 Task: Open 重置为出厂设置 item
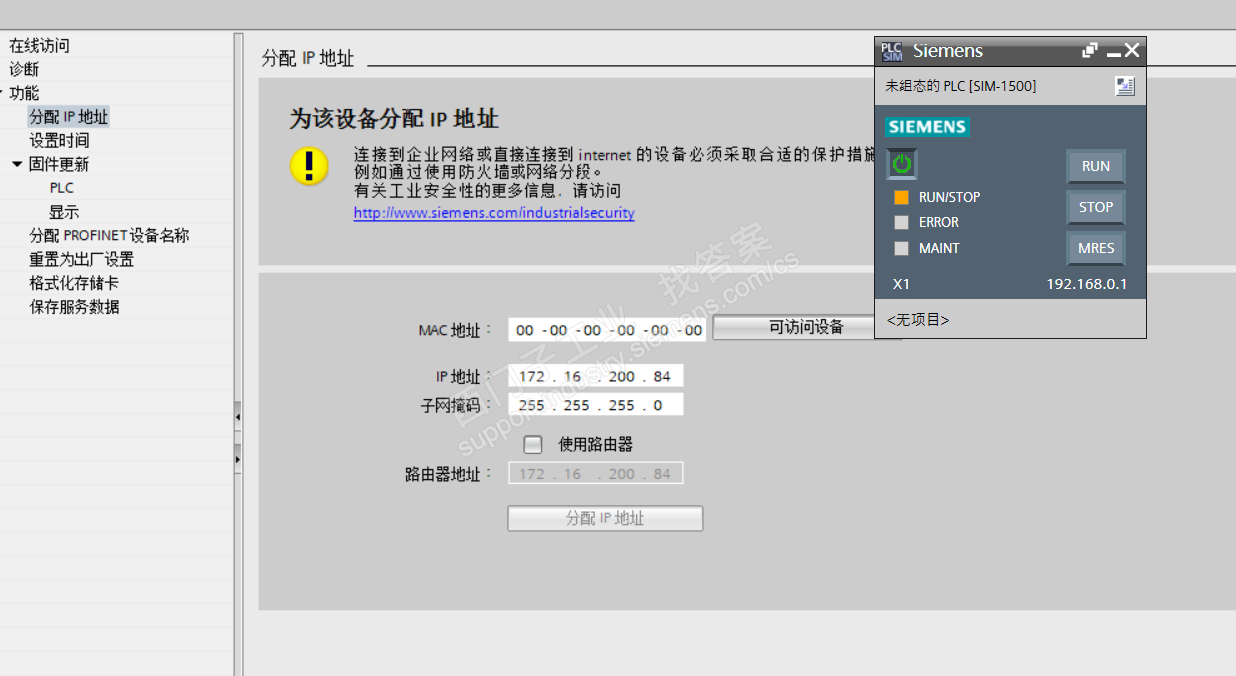click(x=81, y=259)
